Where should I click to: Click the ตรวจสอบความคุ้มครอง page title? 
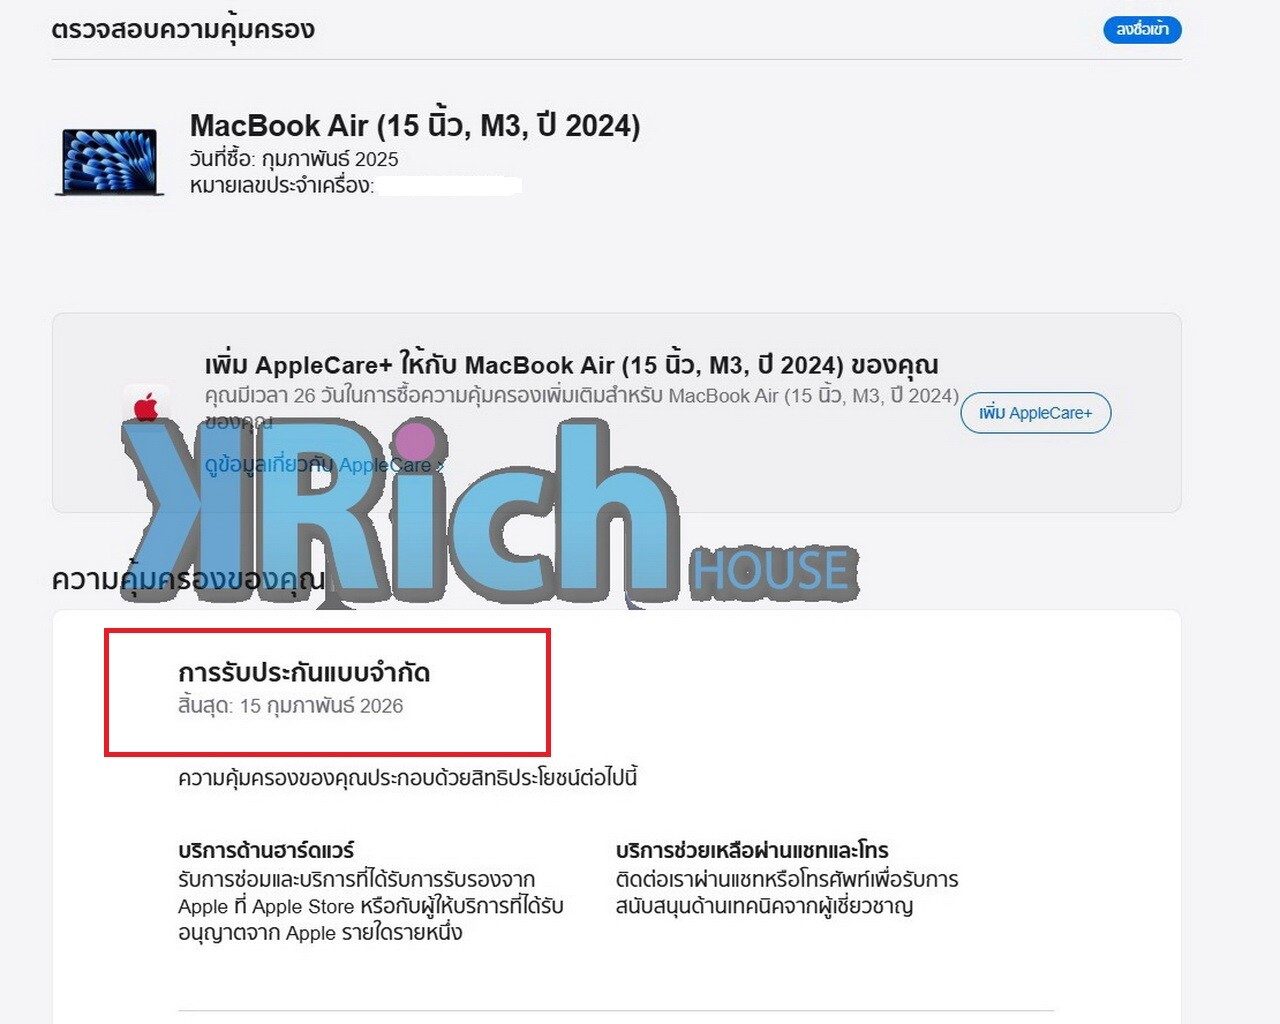[x=183, y=30]
